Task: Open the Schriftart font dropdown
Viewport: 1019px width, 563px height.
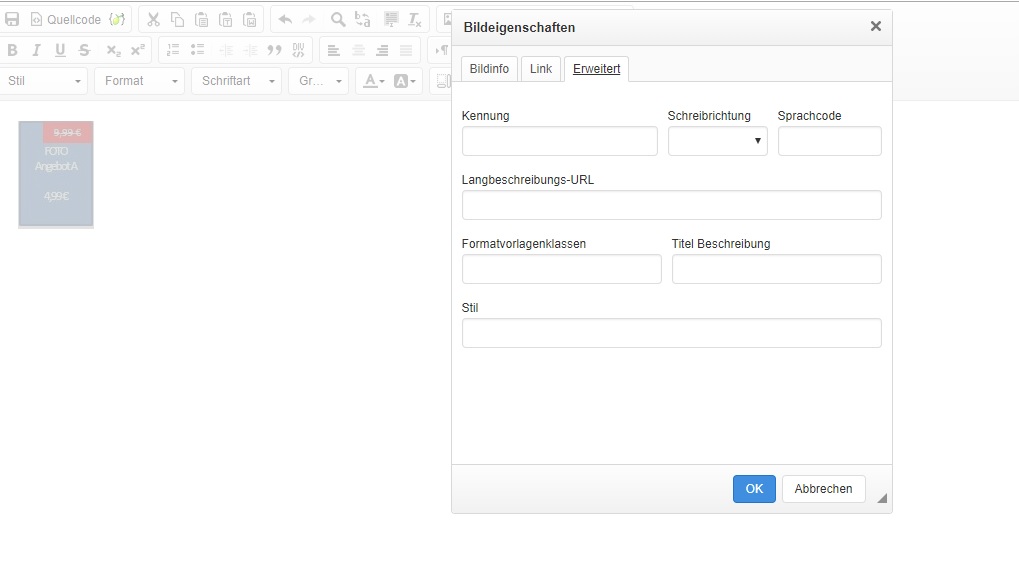Action: [235, 81]
